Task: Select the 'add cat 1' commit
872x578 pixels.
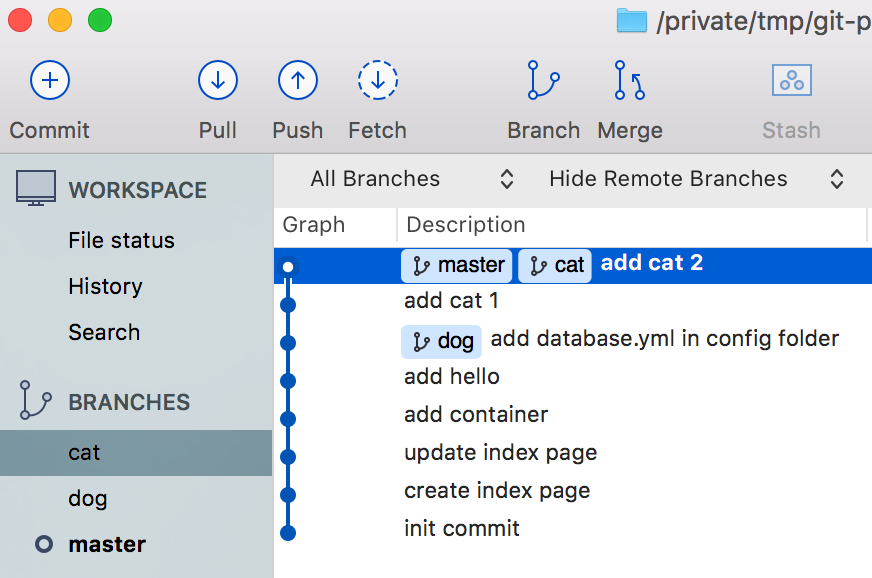Action: (x=451, y=300)
